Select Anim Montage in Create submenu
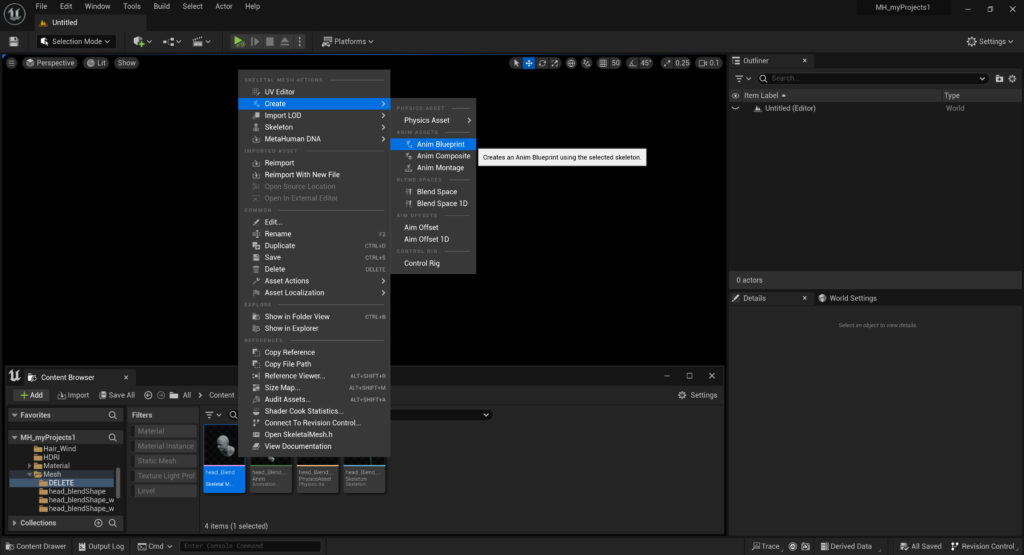The width and height of the screenshot is (1024, 555). (433, 168)
